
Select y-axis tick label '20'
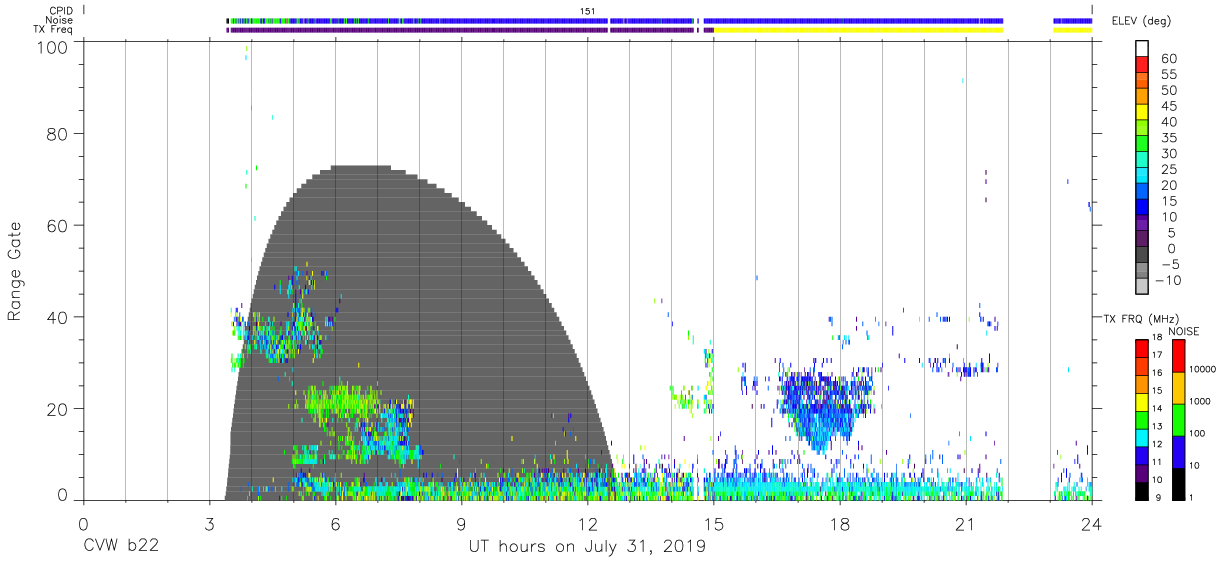tap(59, 409)
